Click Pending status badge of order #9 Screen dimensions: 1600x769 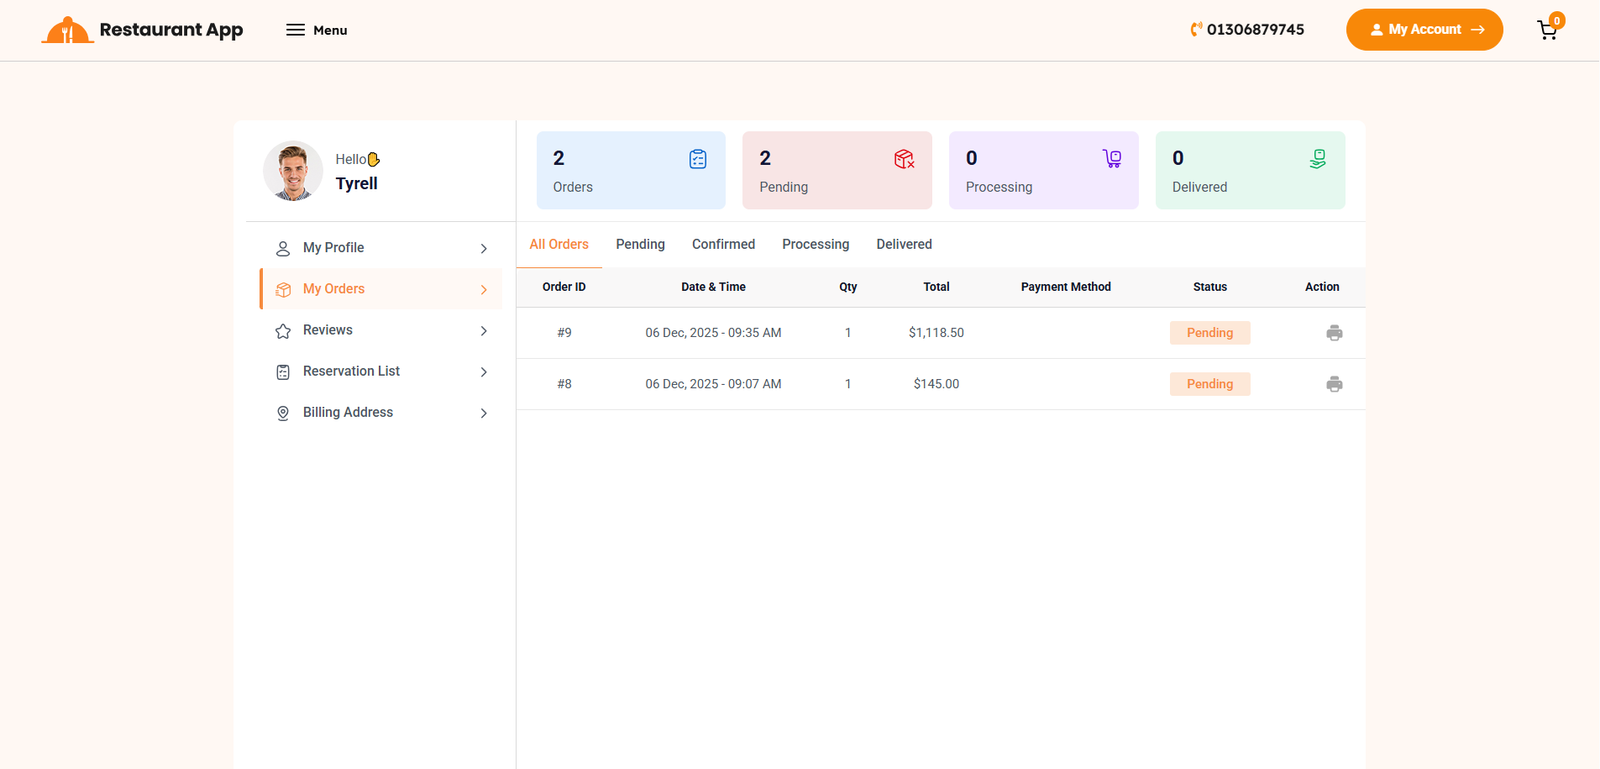point(1210,333)
